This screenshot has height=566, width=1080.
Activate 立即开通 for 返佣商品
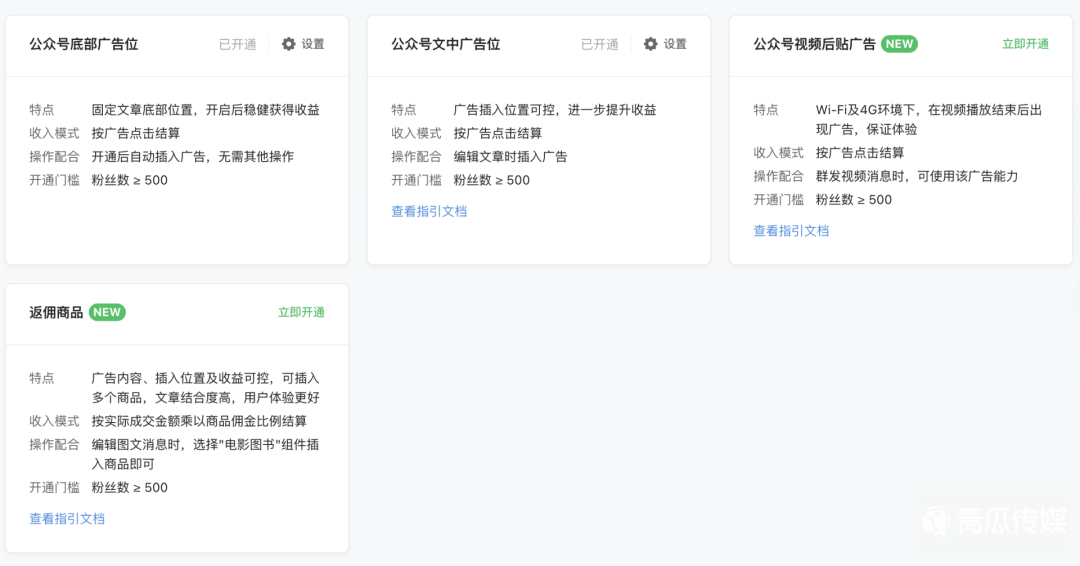[301, 313]
